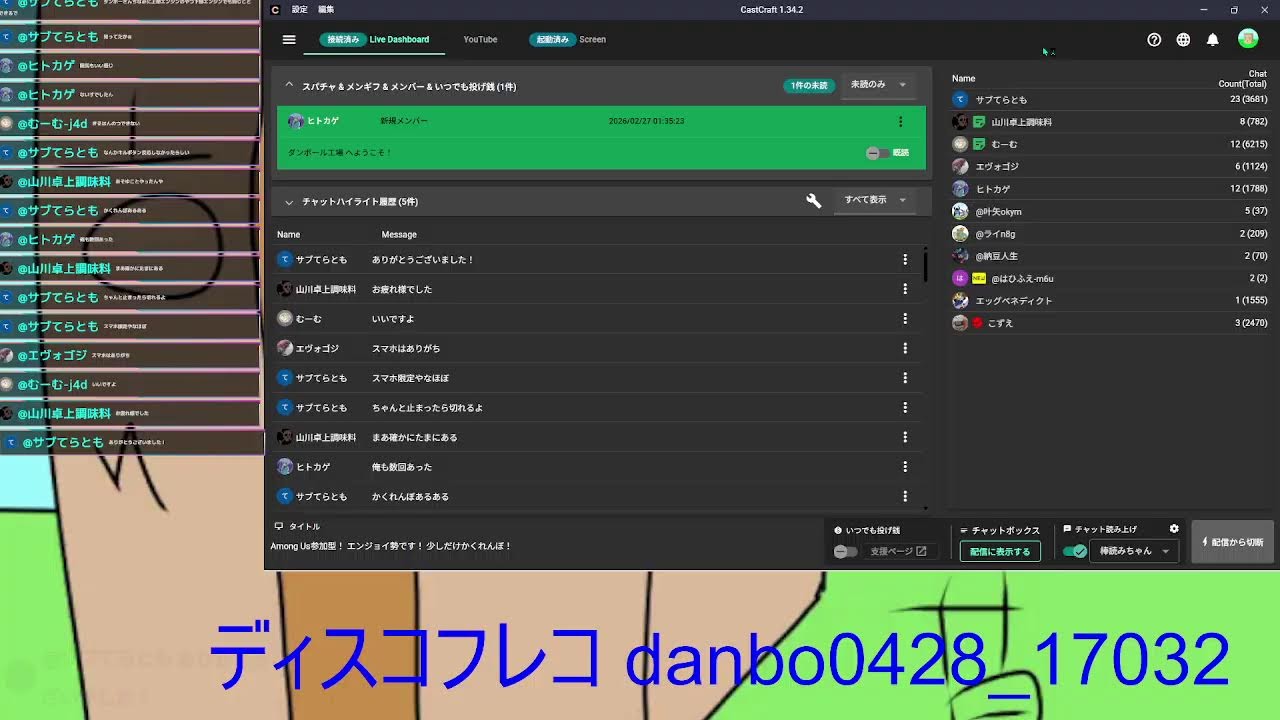1280x720 pixels.
Task: Click こずえ avatar in the viewer list
Action: [x=960, y=323]
